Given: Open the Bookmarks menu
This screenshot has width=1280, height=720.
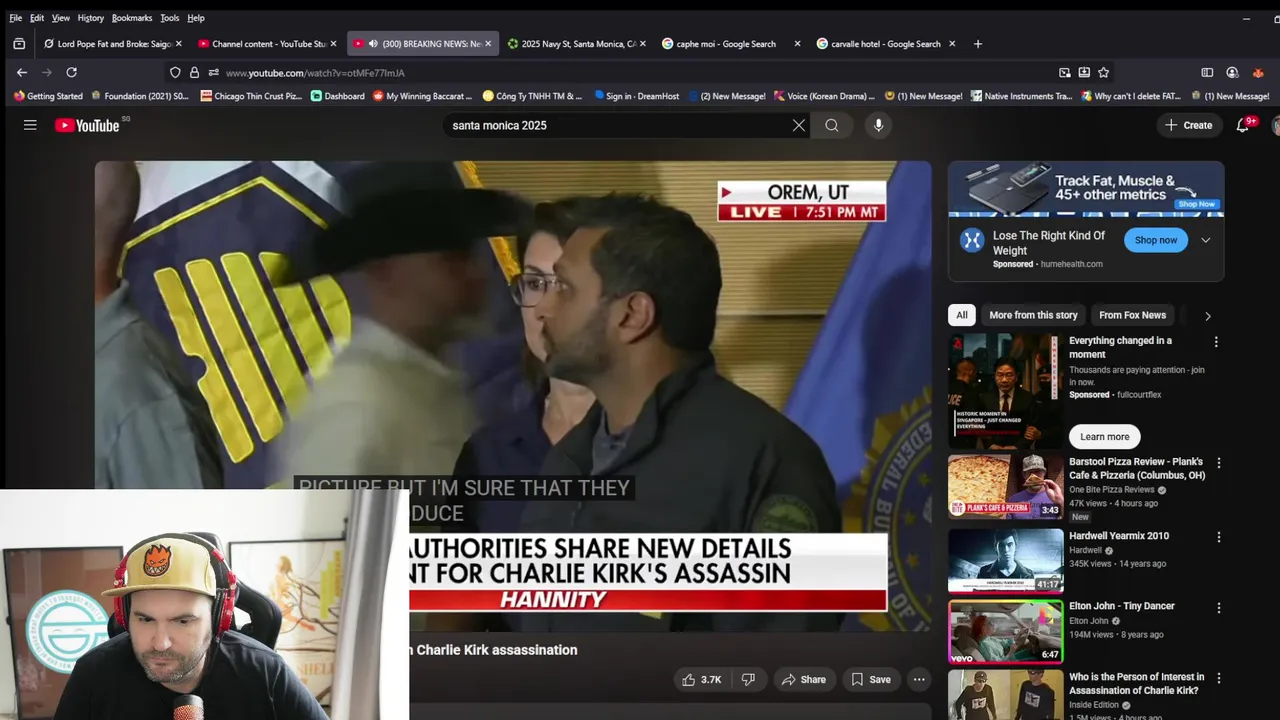Looking at the screenshot, I should [132, 18].
